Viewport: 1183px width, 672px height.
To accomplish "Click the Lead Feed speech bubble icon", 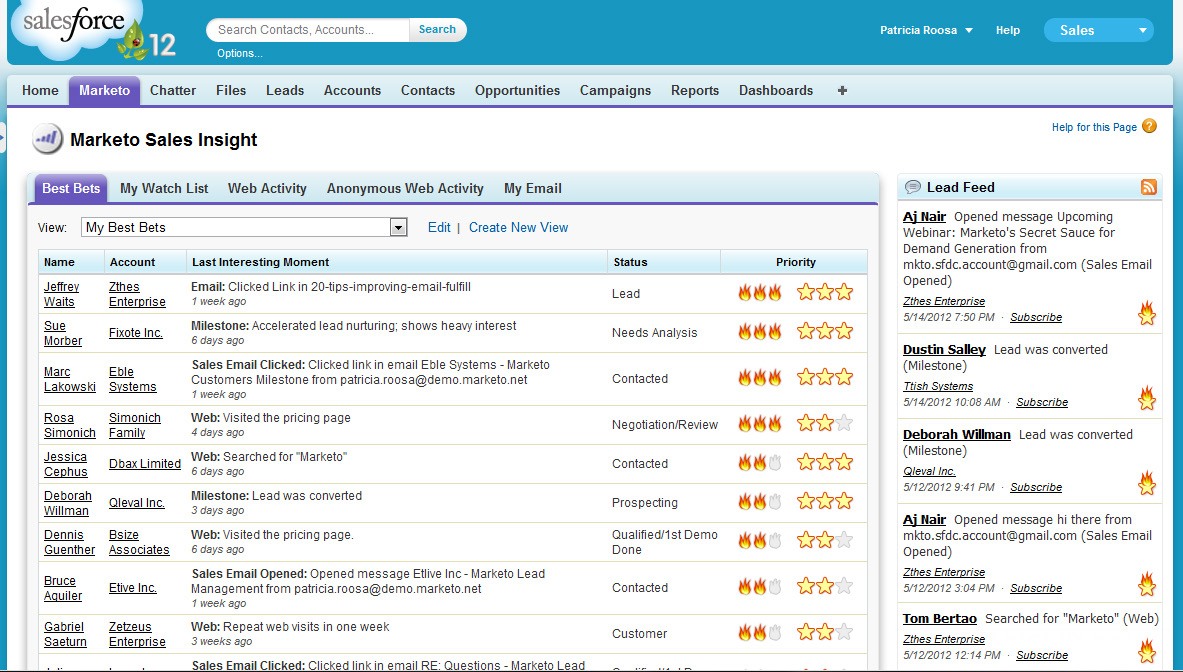I will click(913, 187).
